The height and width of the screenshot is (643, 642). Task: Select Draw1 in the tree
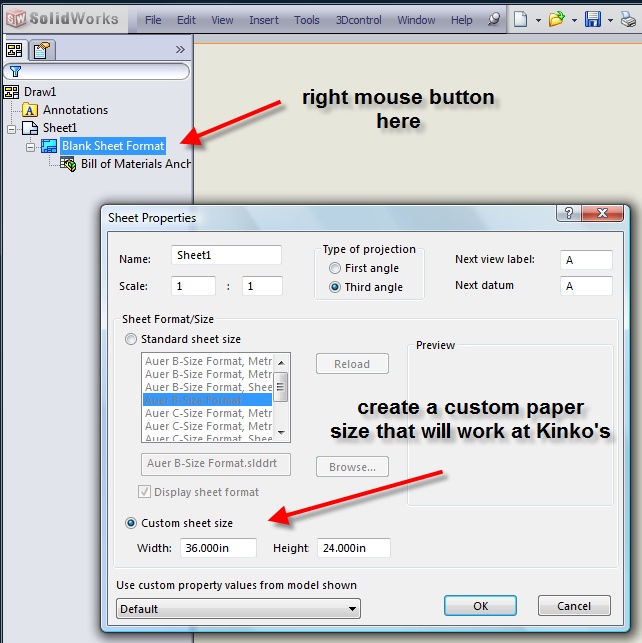[40, 92]
